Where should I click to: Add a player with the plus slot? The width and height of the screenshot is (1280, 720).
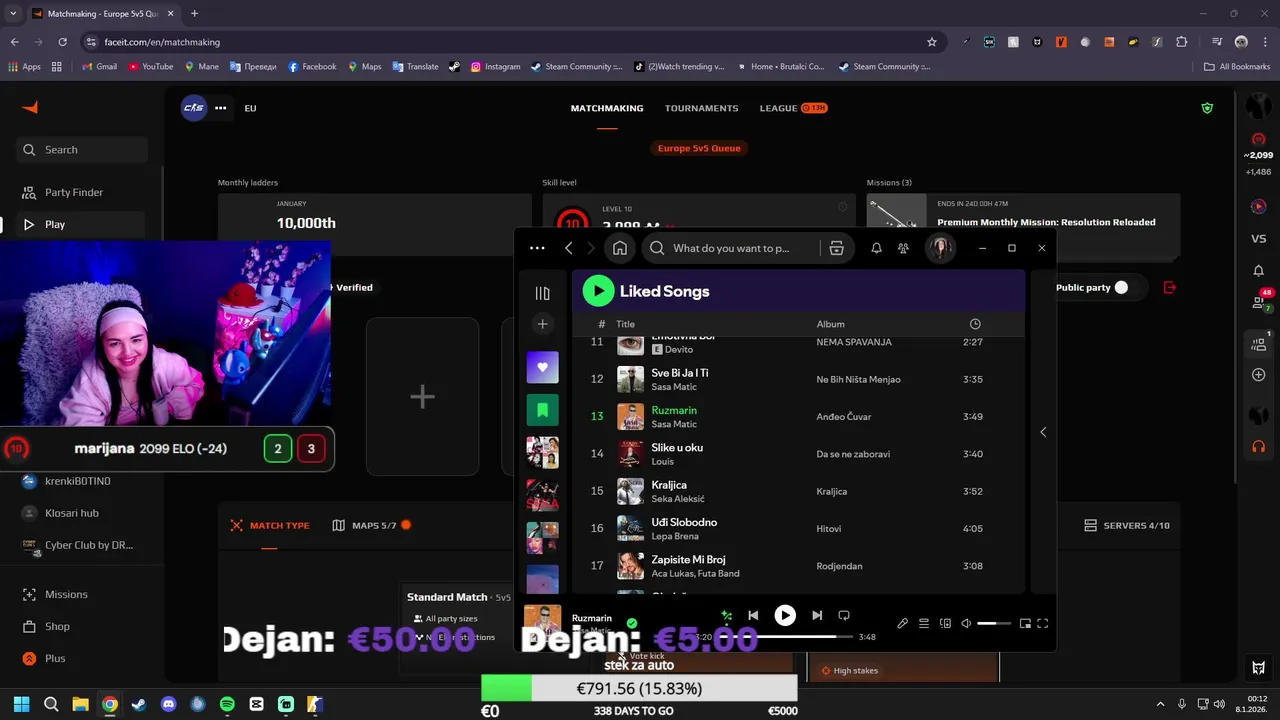[422, 396]
